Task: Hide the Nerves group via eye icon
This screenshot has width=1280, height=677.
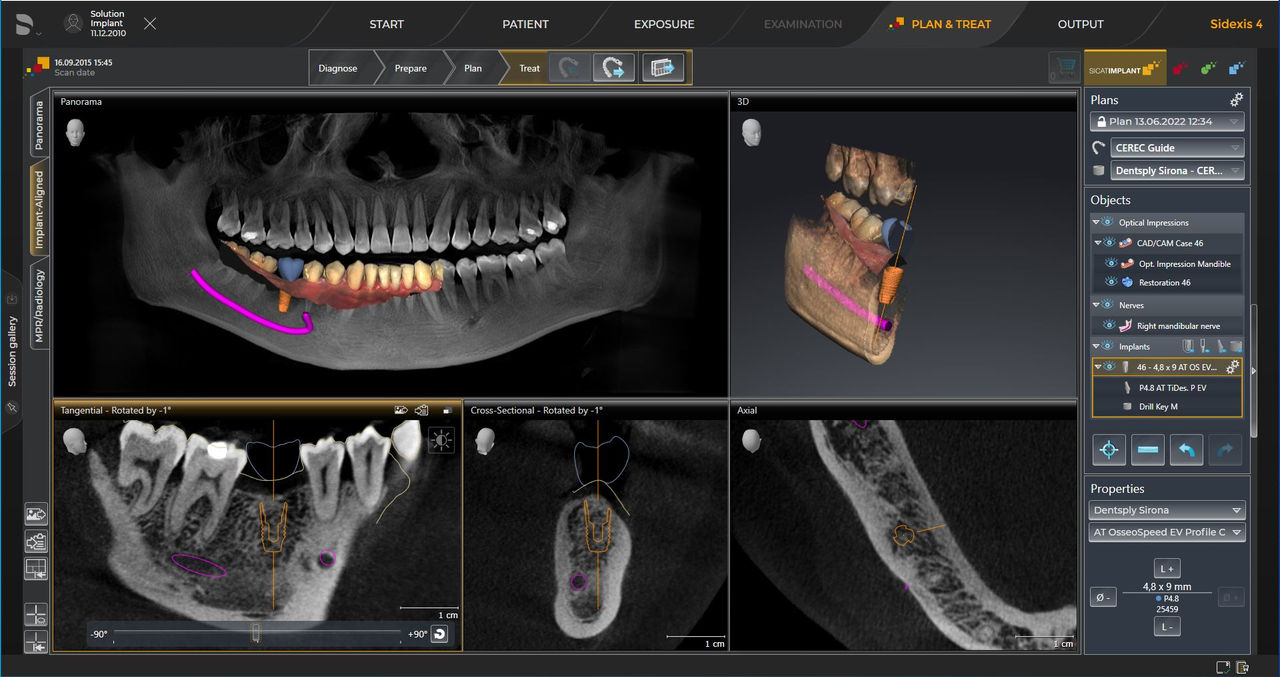Action: tap(1106, 305)
